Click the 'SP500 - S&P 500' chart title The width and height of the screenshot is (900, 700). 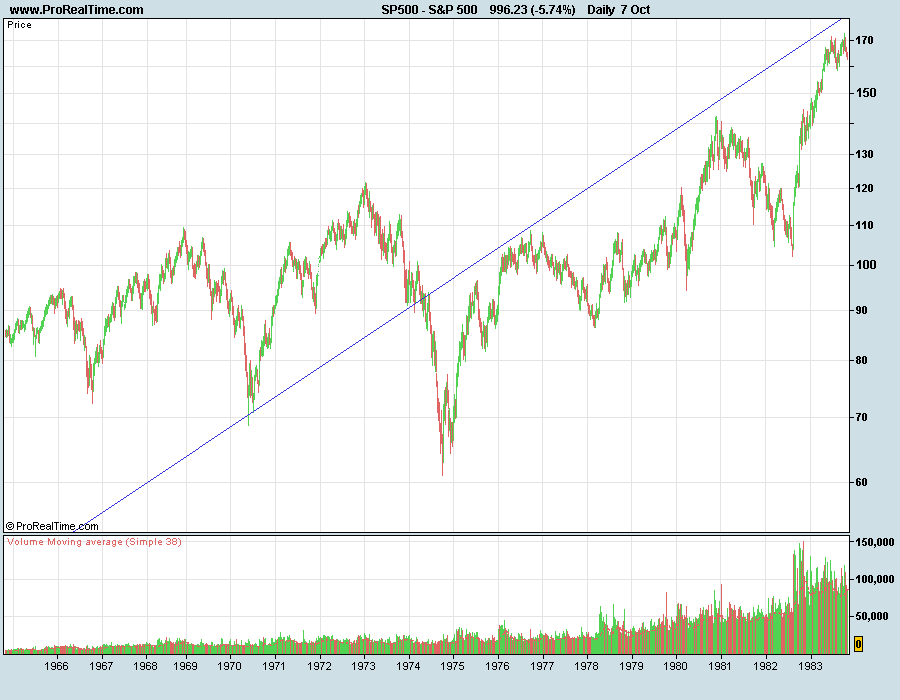[429, 10]
